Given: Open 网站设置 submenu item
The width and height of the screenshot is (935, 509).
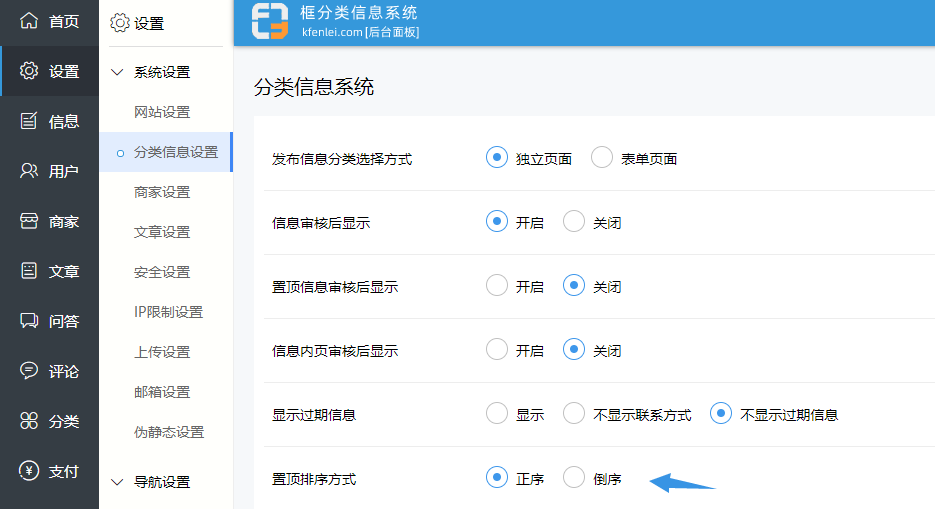Looking at the screenshot, I should tap(162, 112).
